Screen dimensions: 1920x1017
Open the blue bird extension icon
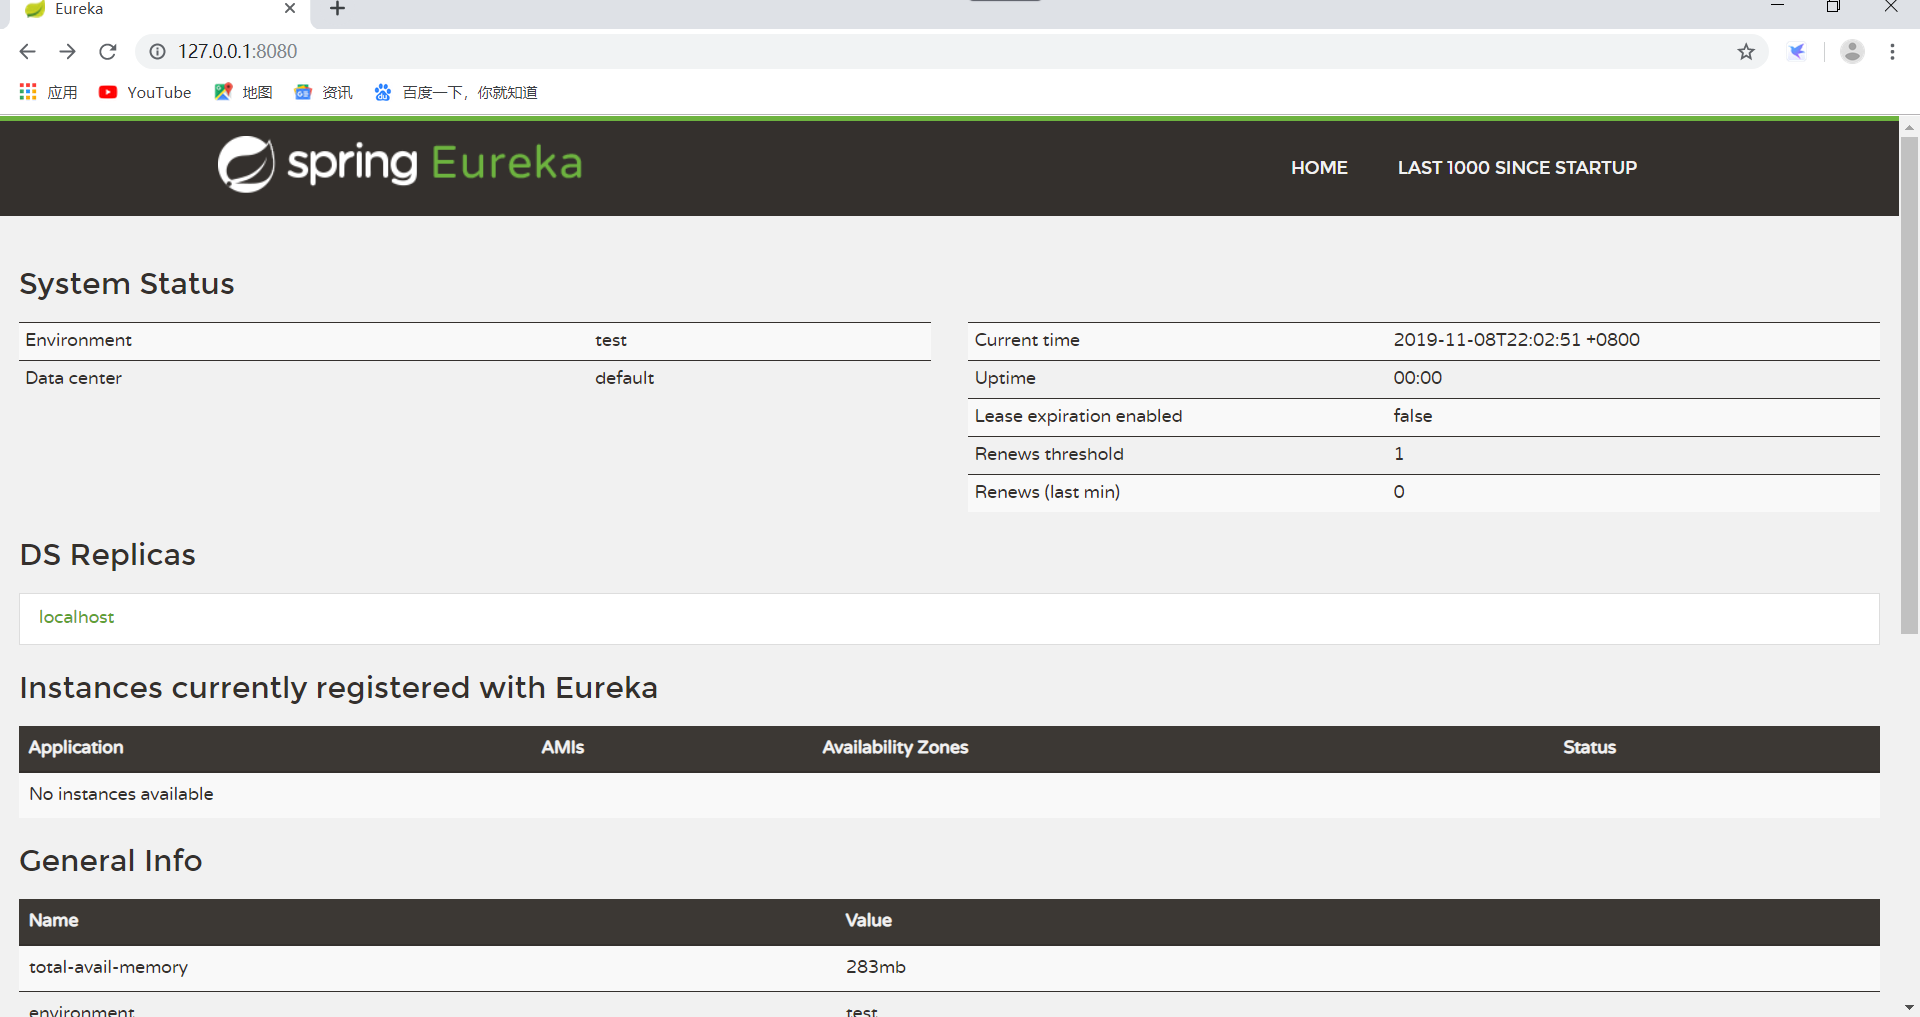point(1797,51)
